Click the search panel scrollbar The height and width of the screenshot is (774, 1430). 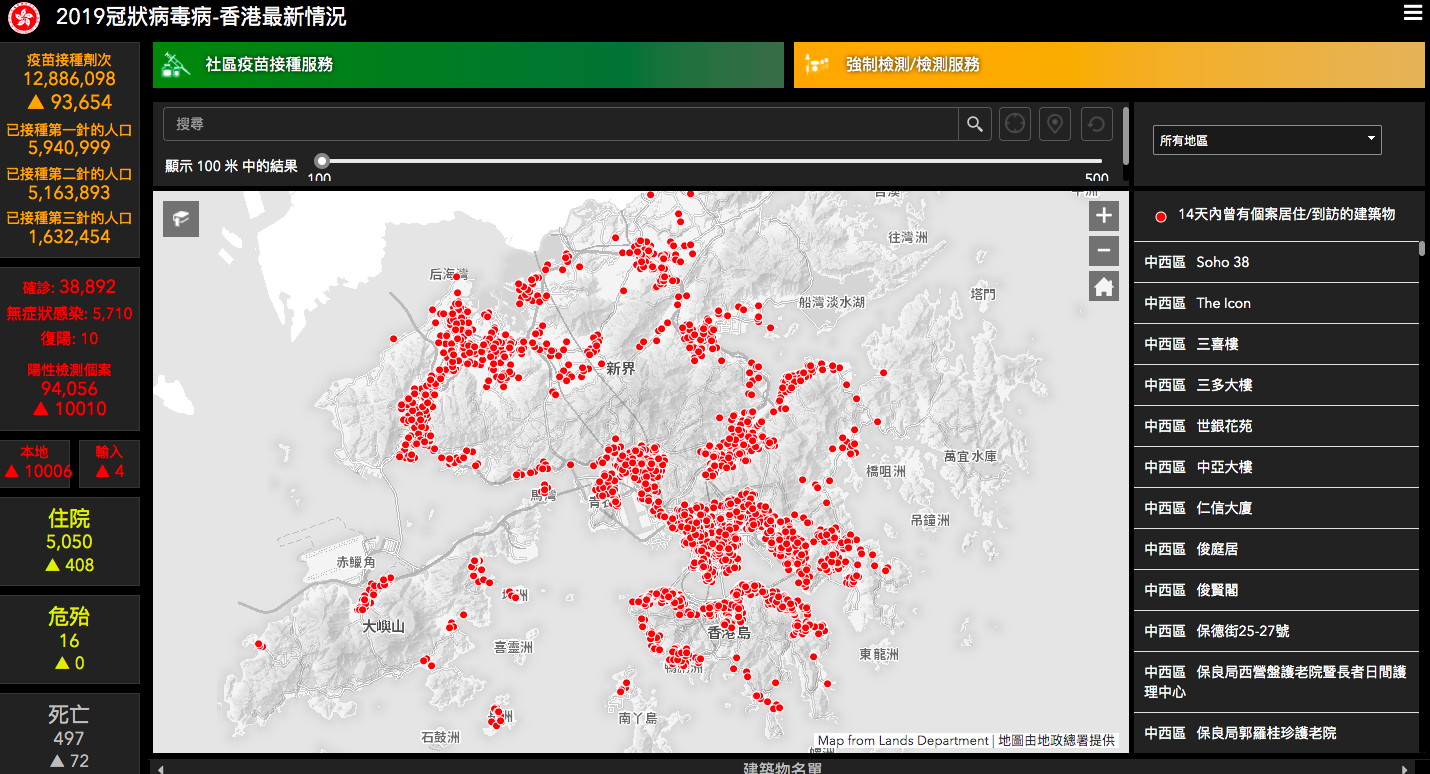coord(1127,136)
